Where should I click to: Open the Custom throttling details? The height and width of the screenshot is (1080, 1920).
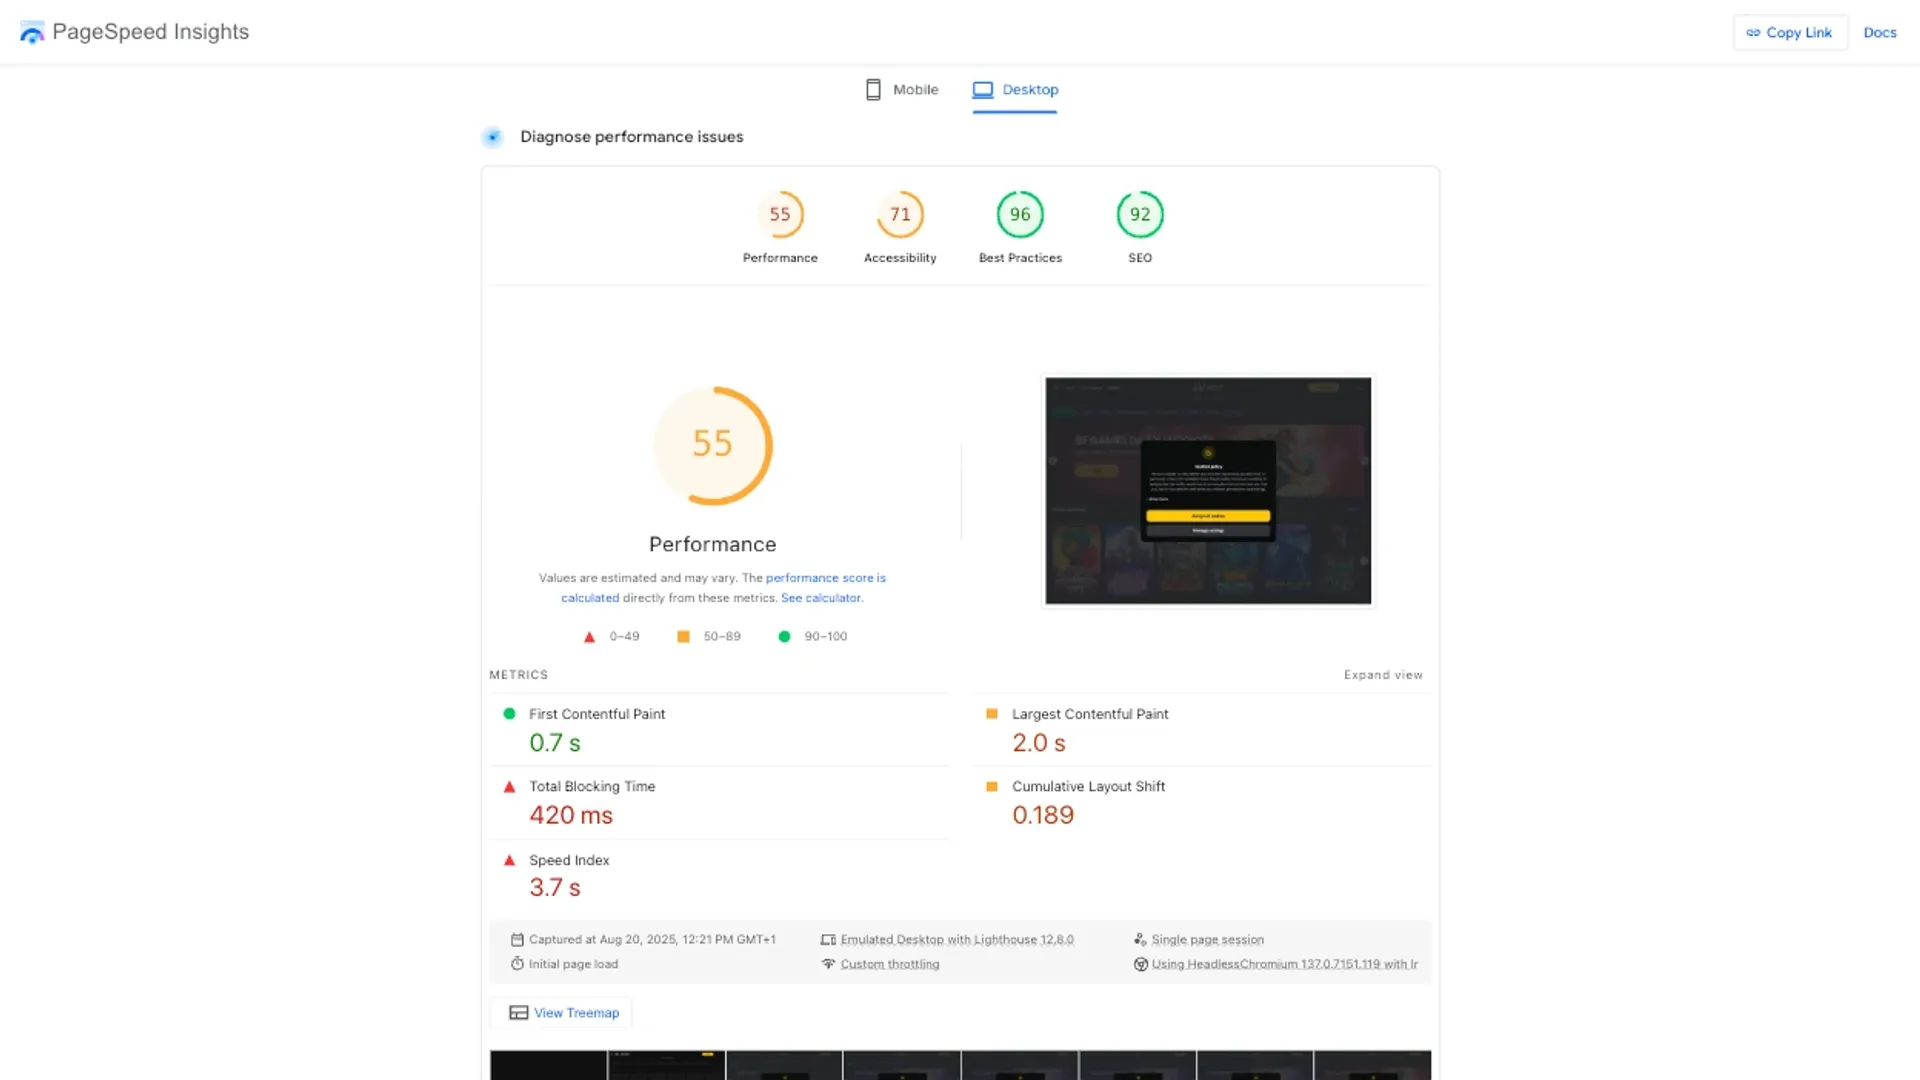(890, 964)
